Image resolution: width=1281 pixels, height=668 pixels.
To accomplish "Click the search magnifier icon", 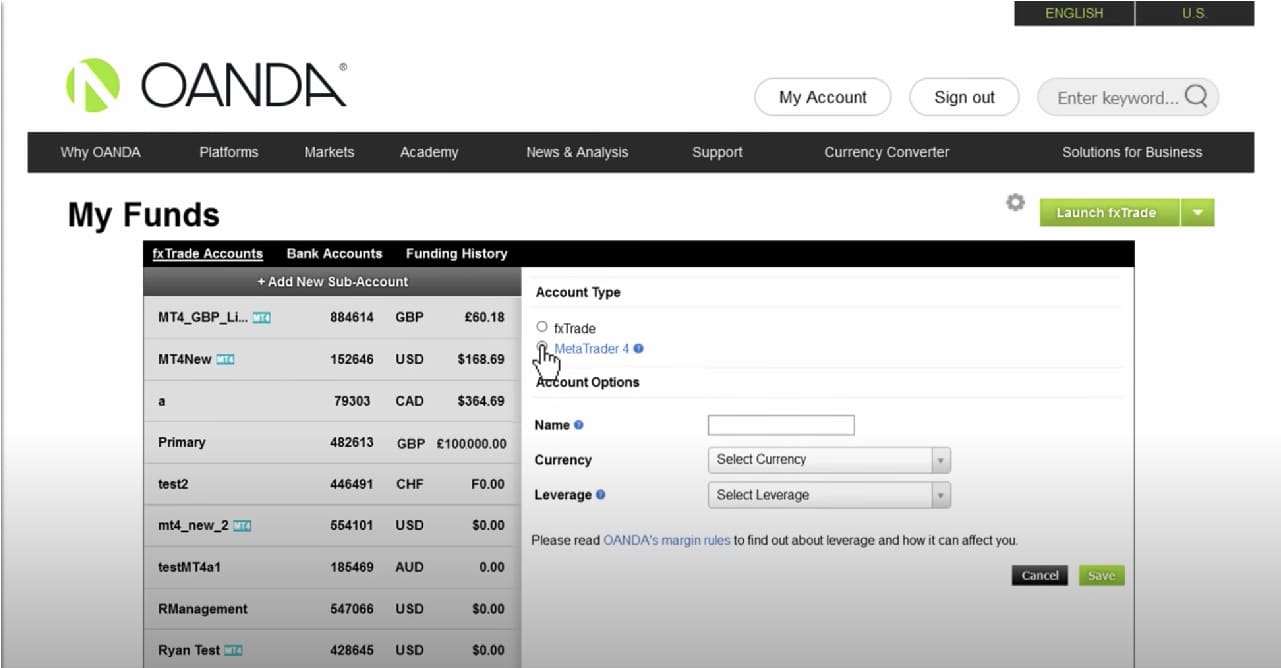I will (x=1195, y=97).
